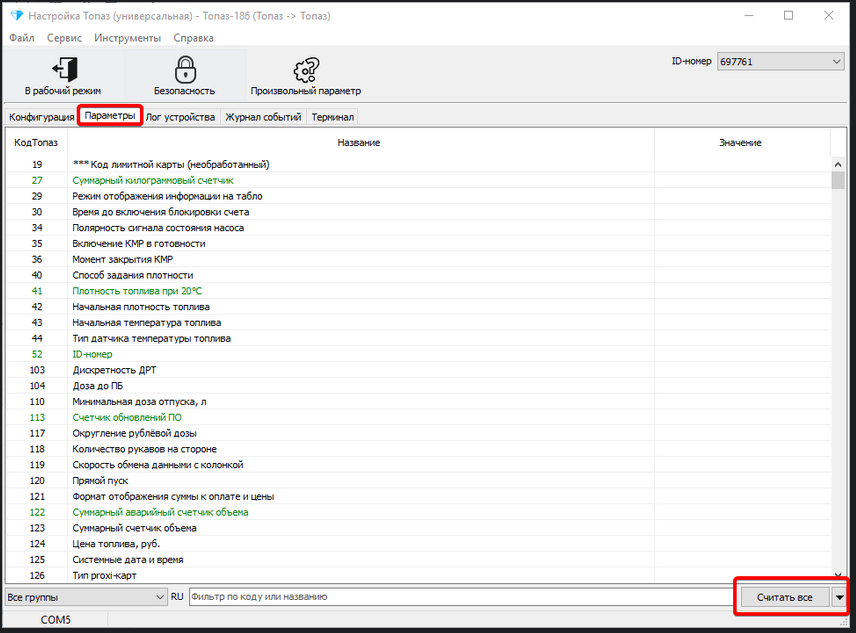The height and width of the screenshot is (633, 856).
Task: Switch to the Конфигурация tab
Action: (x=41, y=117)
